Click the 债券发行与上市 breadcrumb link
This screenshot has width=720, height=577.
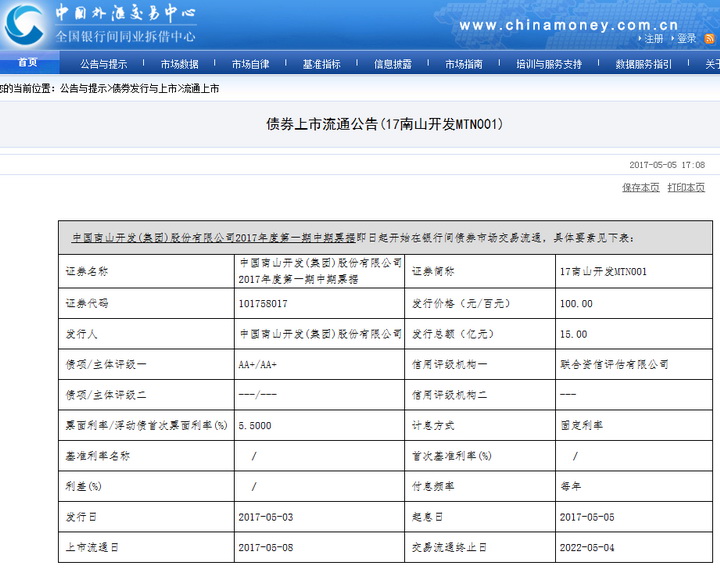(144, 88)
